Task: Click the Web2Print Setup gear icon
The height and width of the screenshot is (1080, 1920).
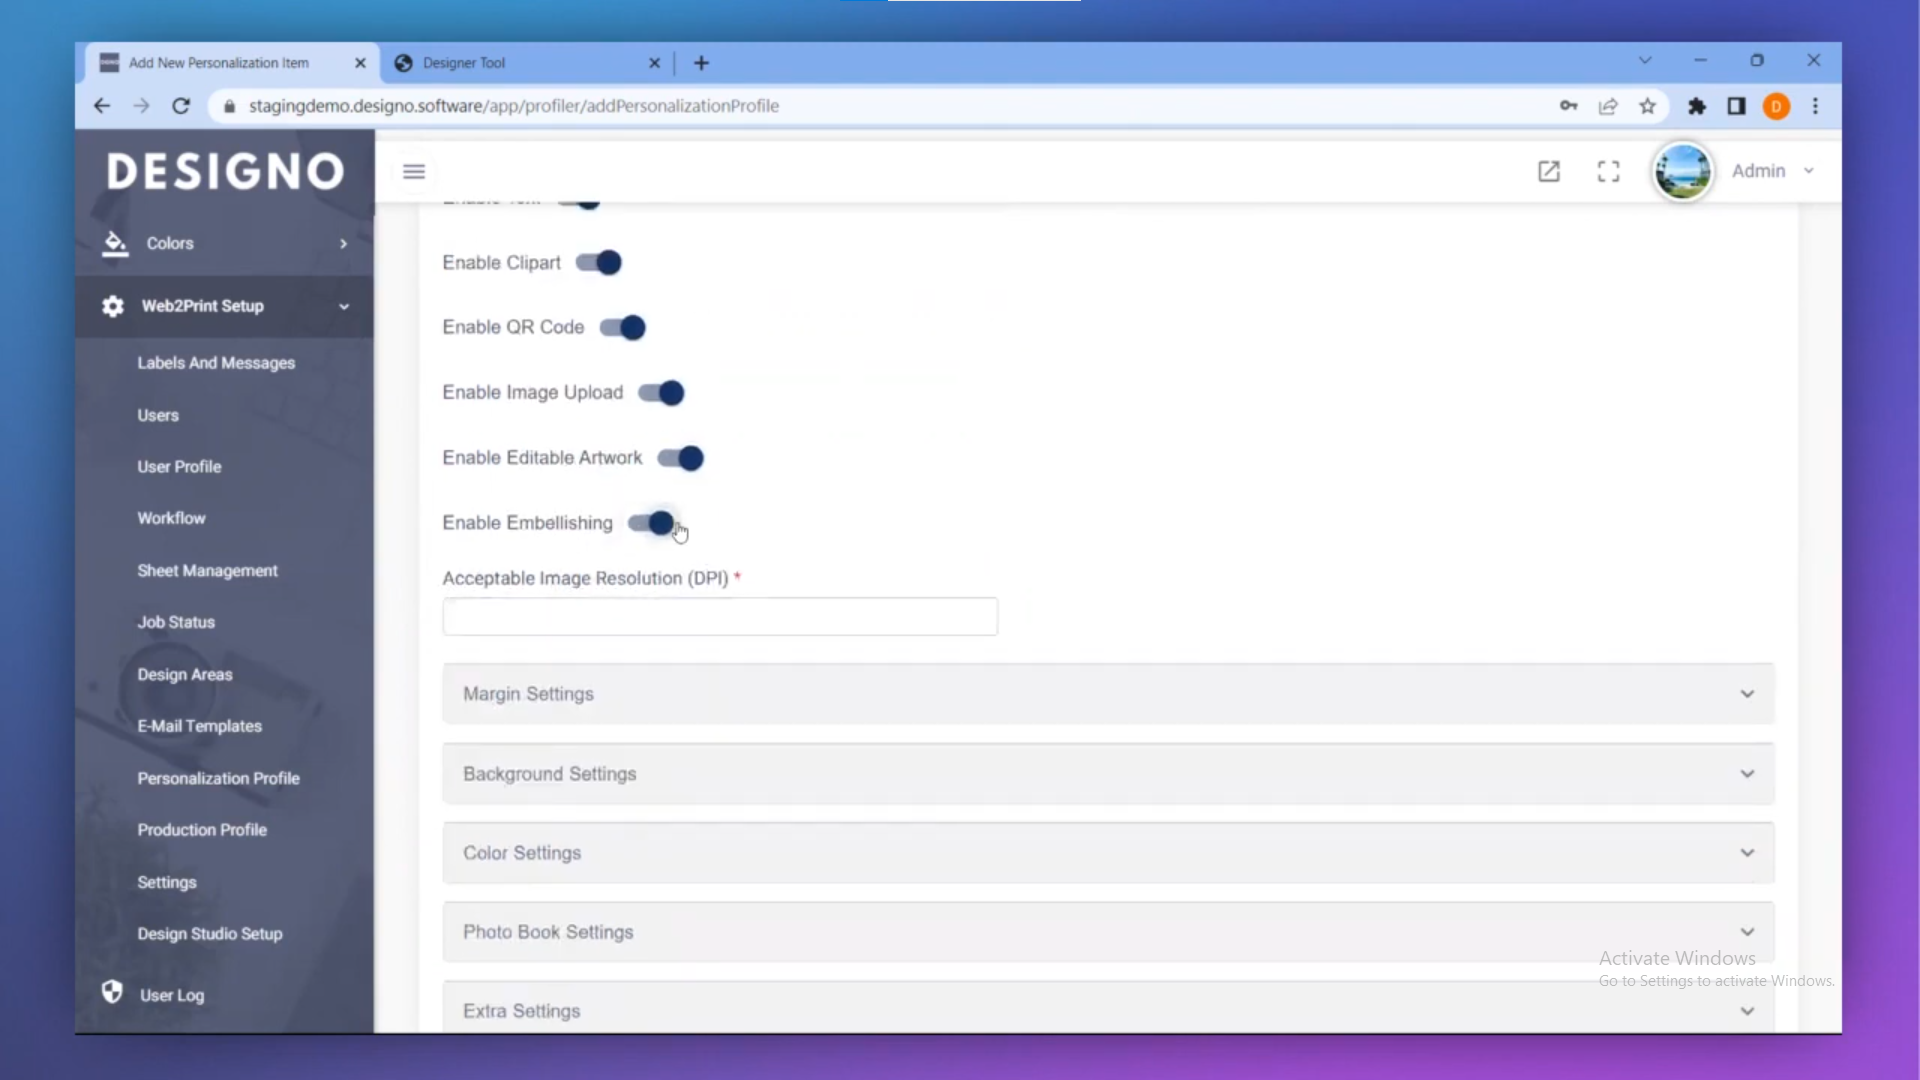Action: [113, 306]
